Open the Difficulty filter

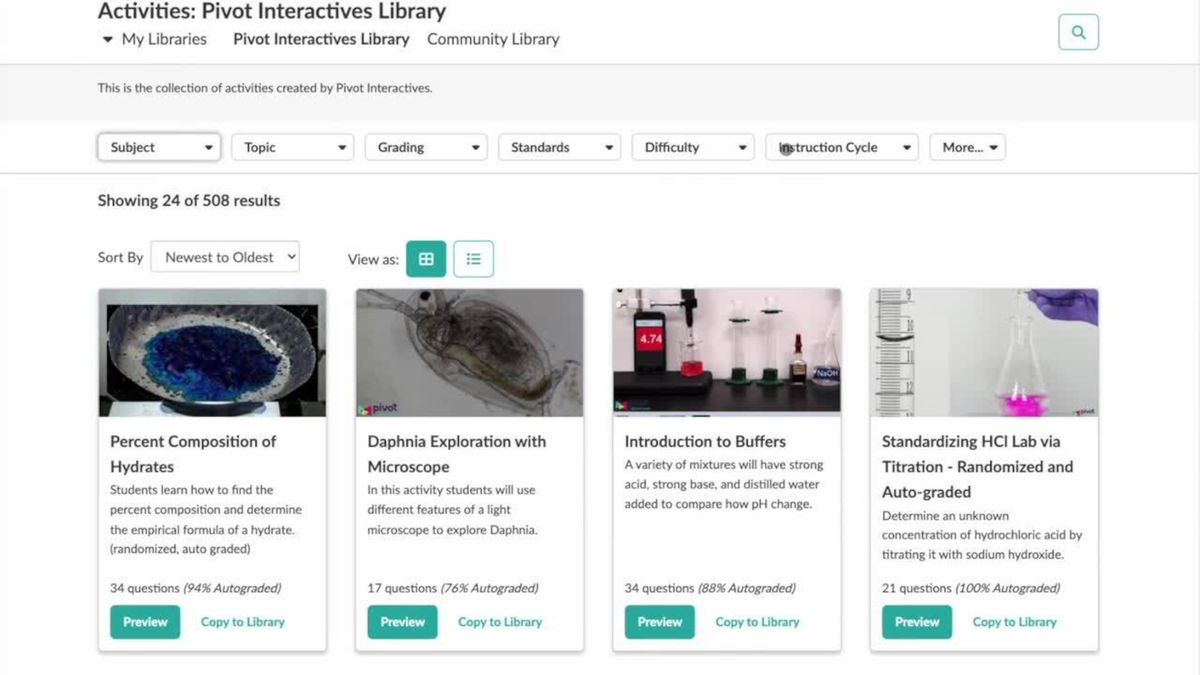692,146
